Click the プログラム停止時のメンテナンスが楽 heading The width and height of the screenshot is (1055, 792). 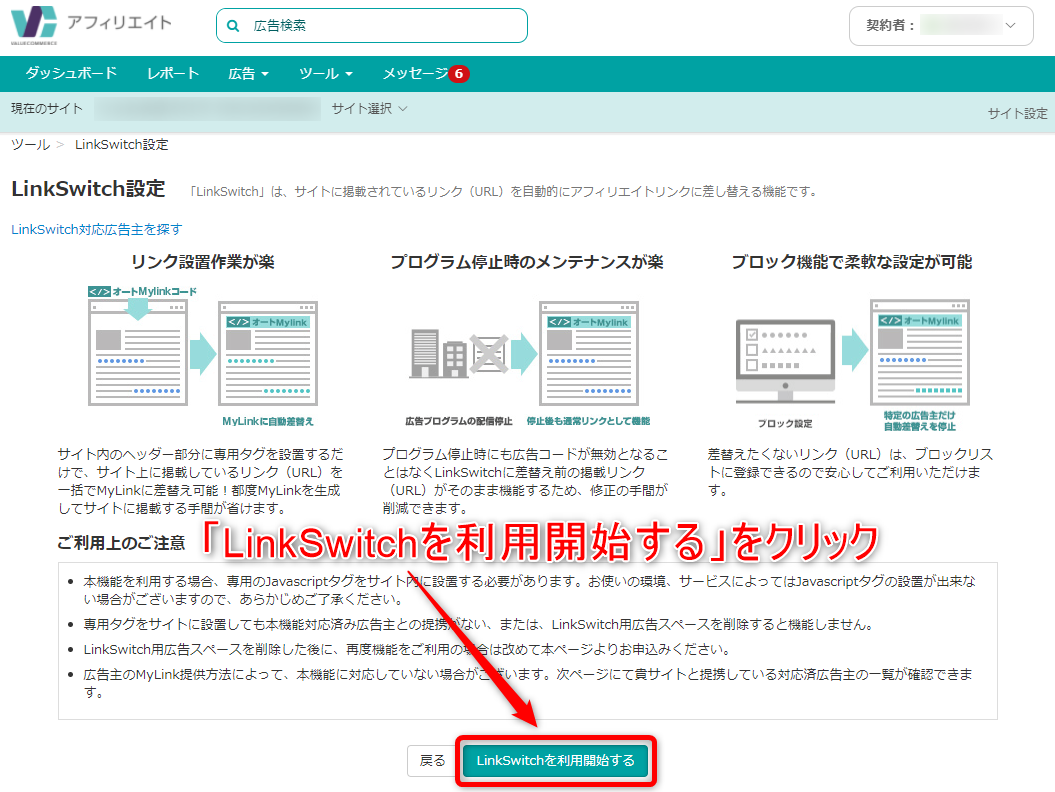pyautogui.click(x=527, y=262)
